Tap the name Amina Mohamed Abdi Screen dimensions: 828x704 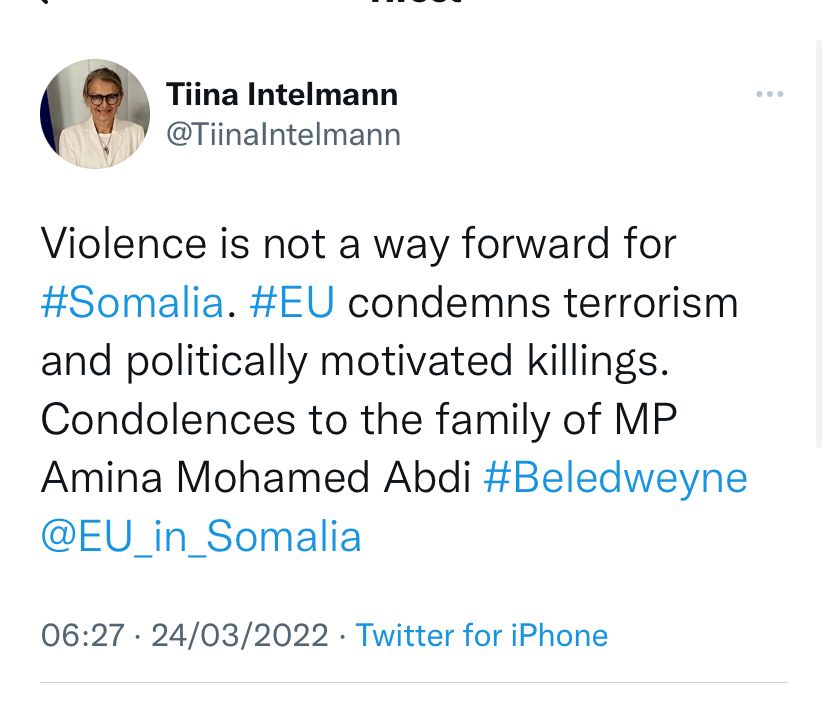256,477
